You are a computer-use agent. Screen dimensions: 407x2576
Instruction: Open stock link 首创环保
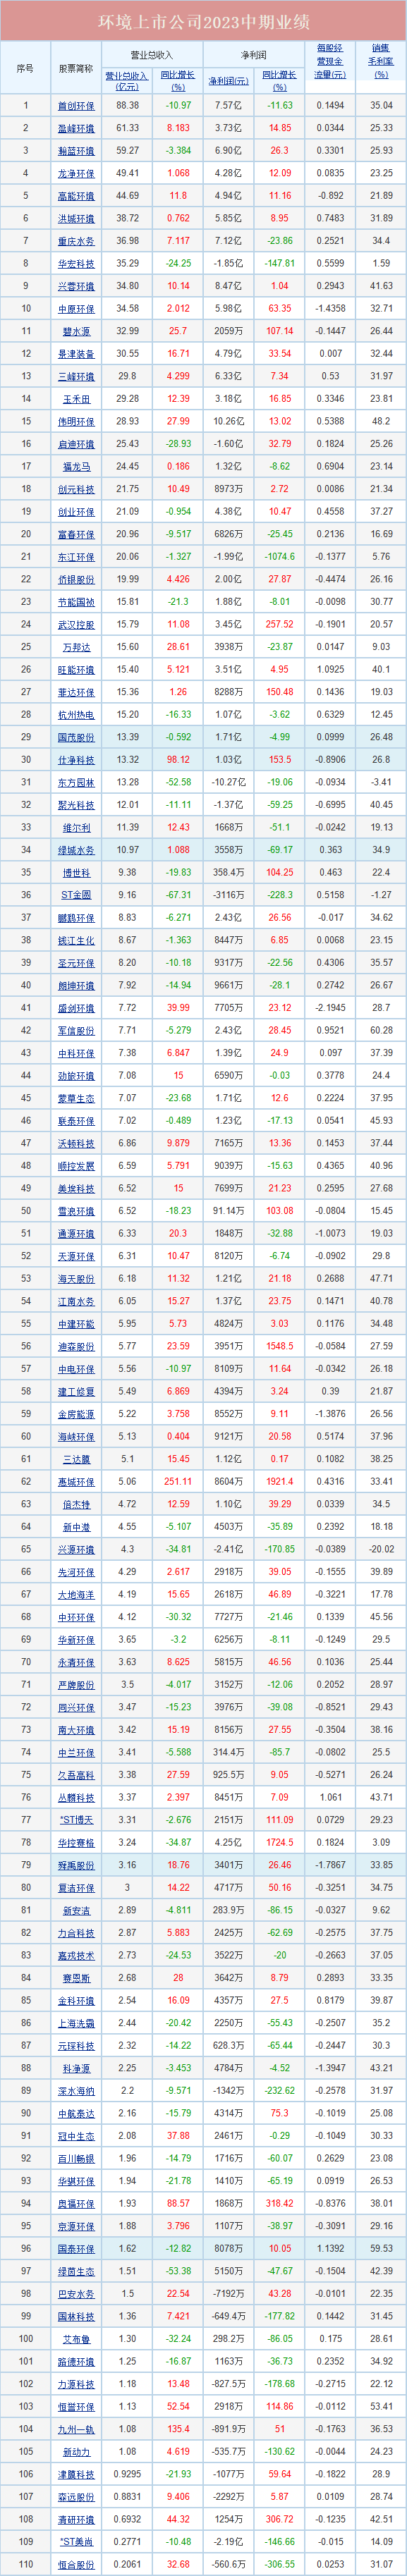coord(76,106)
